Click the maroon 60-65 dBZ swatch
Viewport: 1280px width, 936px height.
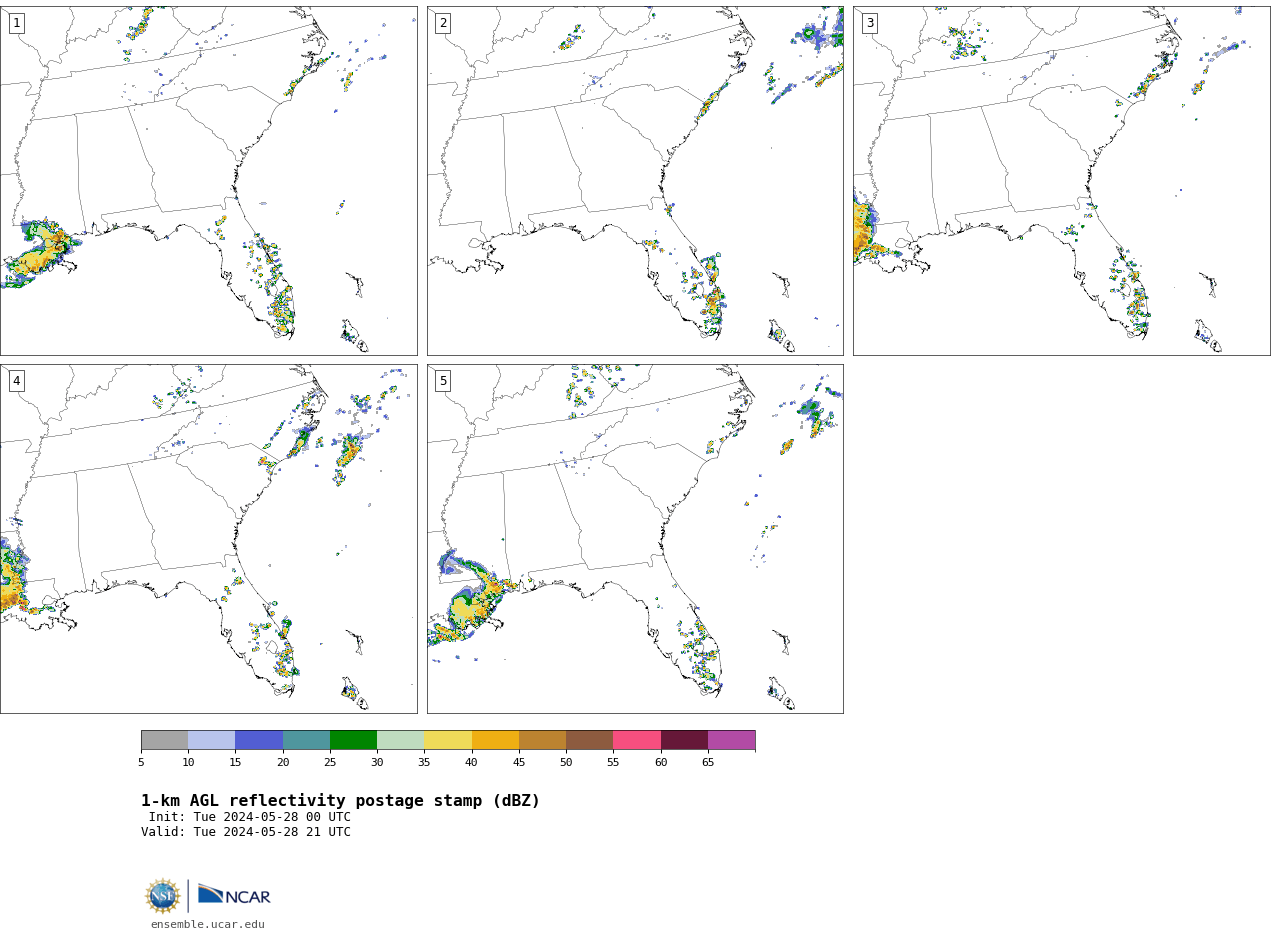point(684,740)
